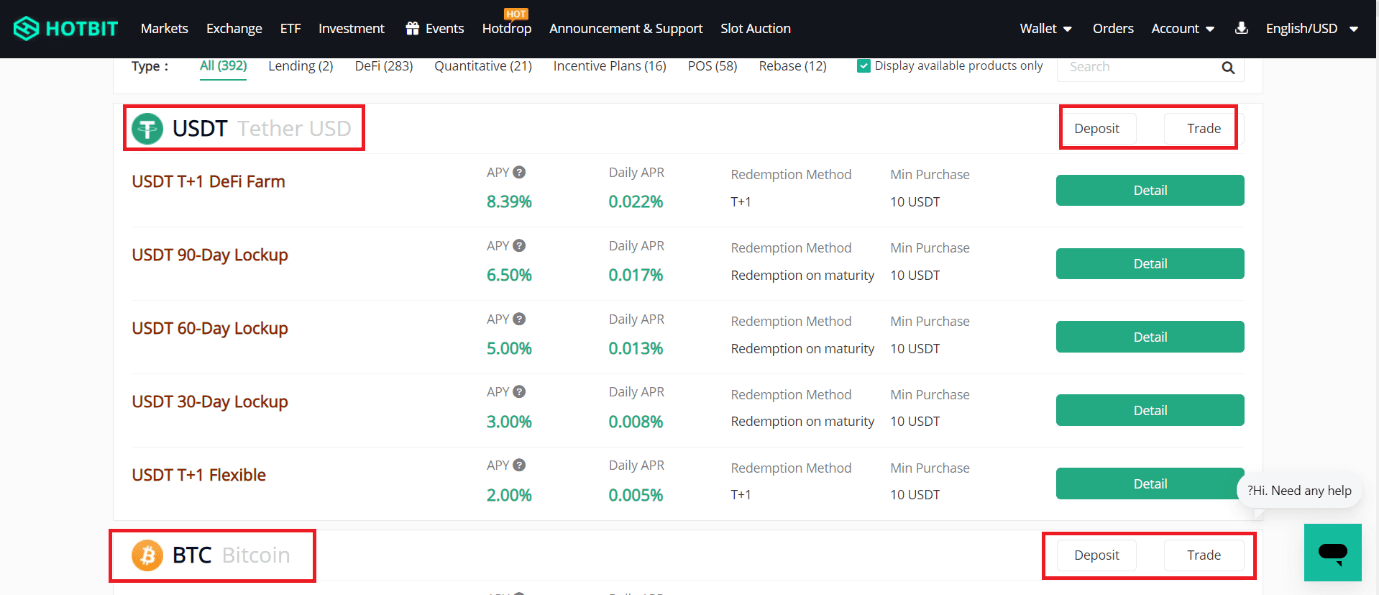Screen dimensions: 1379x595
Task: Open the Slot Auction page
Action: pos(756,28)
